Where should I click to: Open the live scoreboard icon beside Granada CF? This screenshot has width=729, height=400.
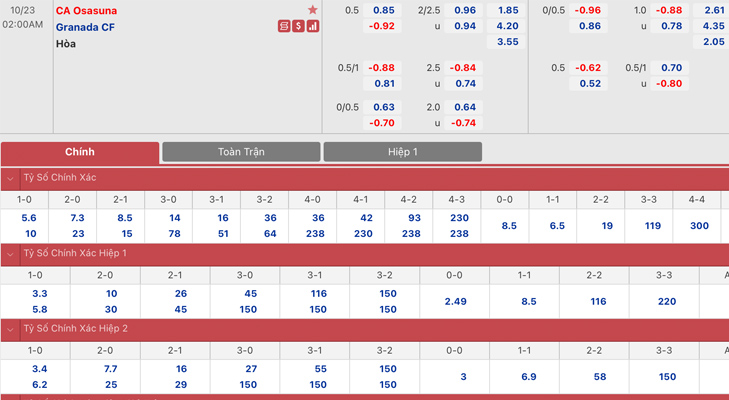[x=284, y=27]
